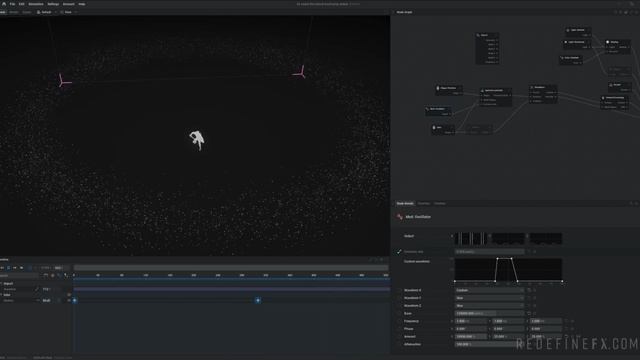Click the record icon in timeline toolbar

53,276
